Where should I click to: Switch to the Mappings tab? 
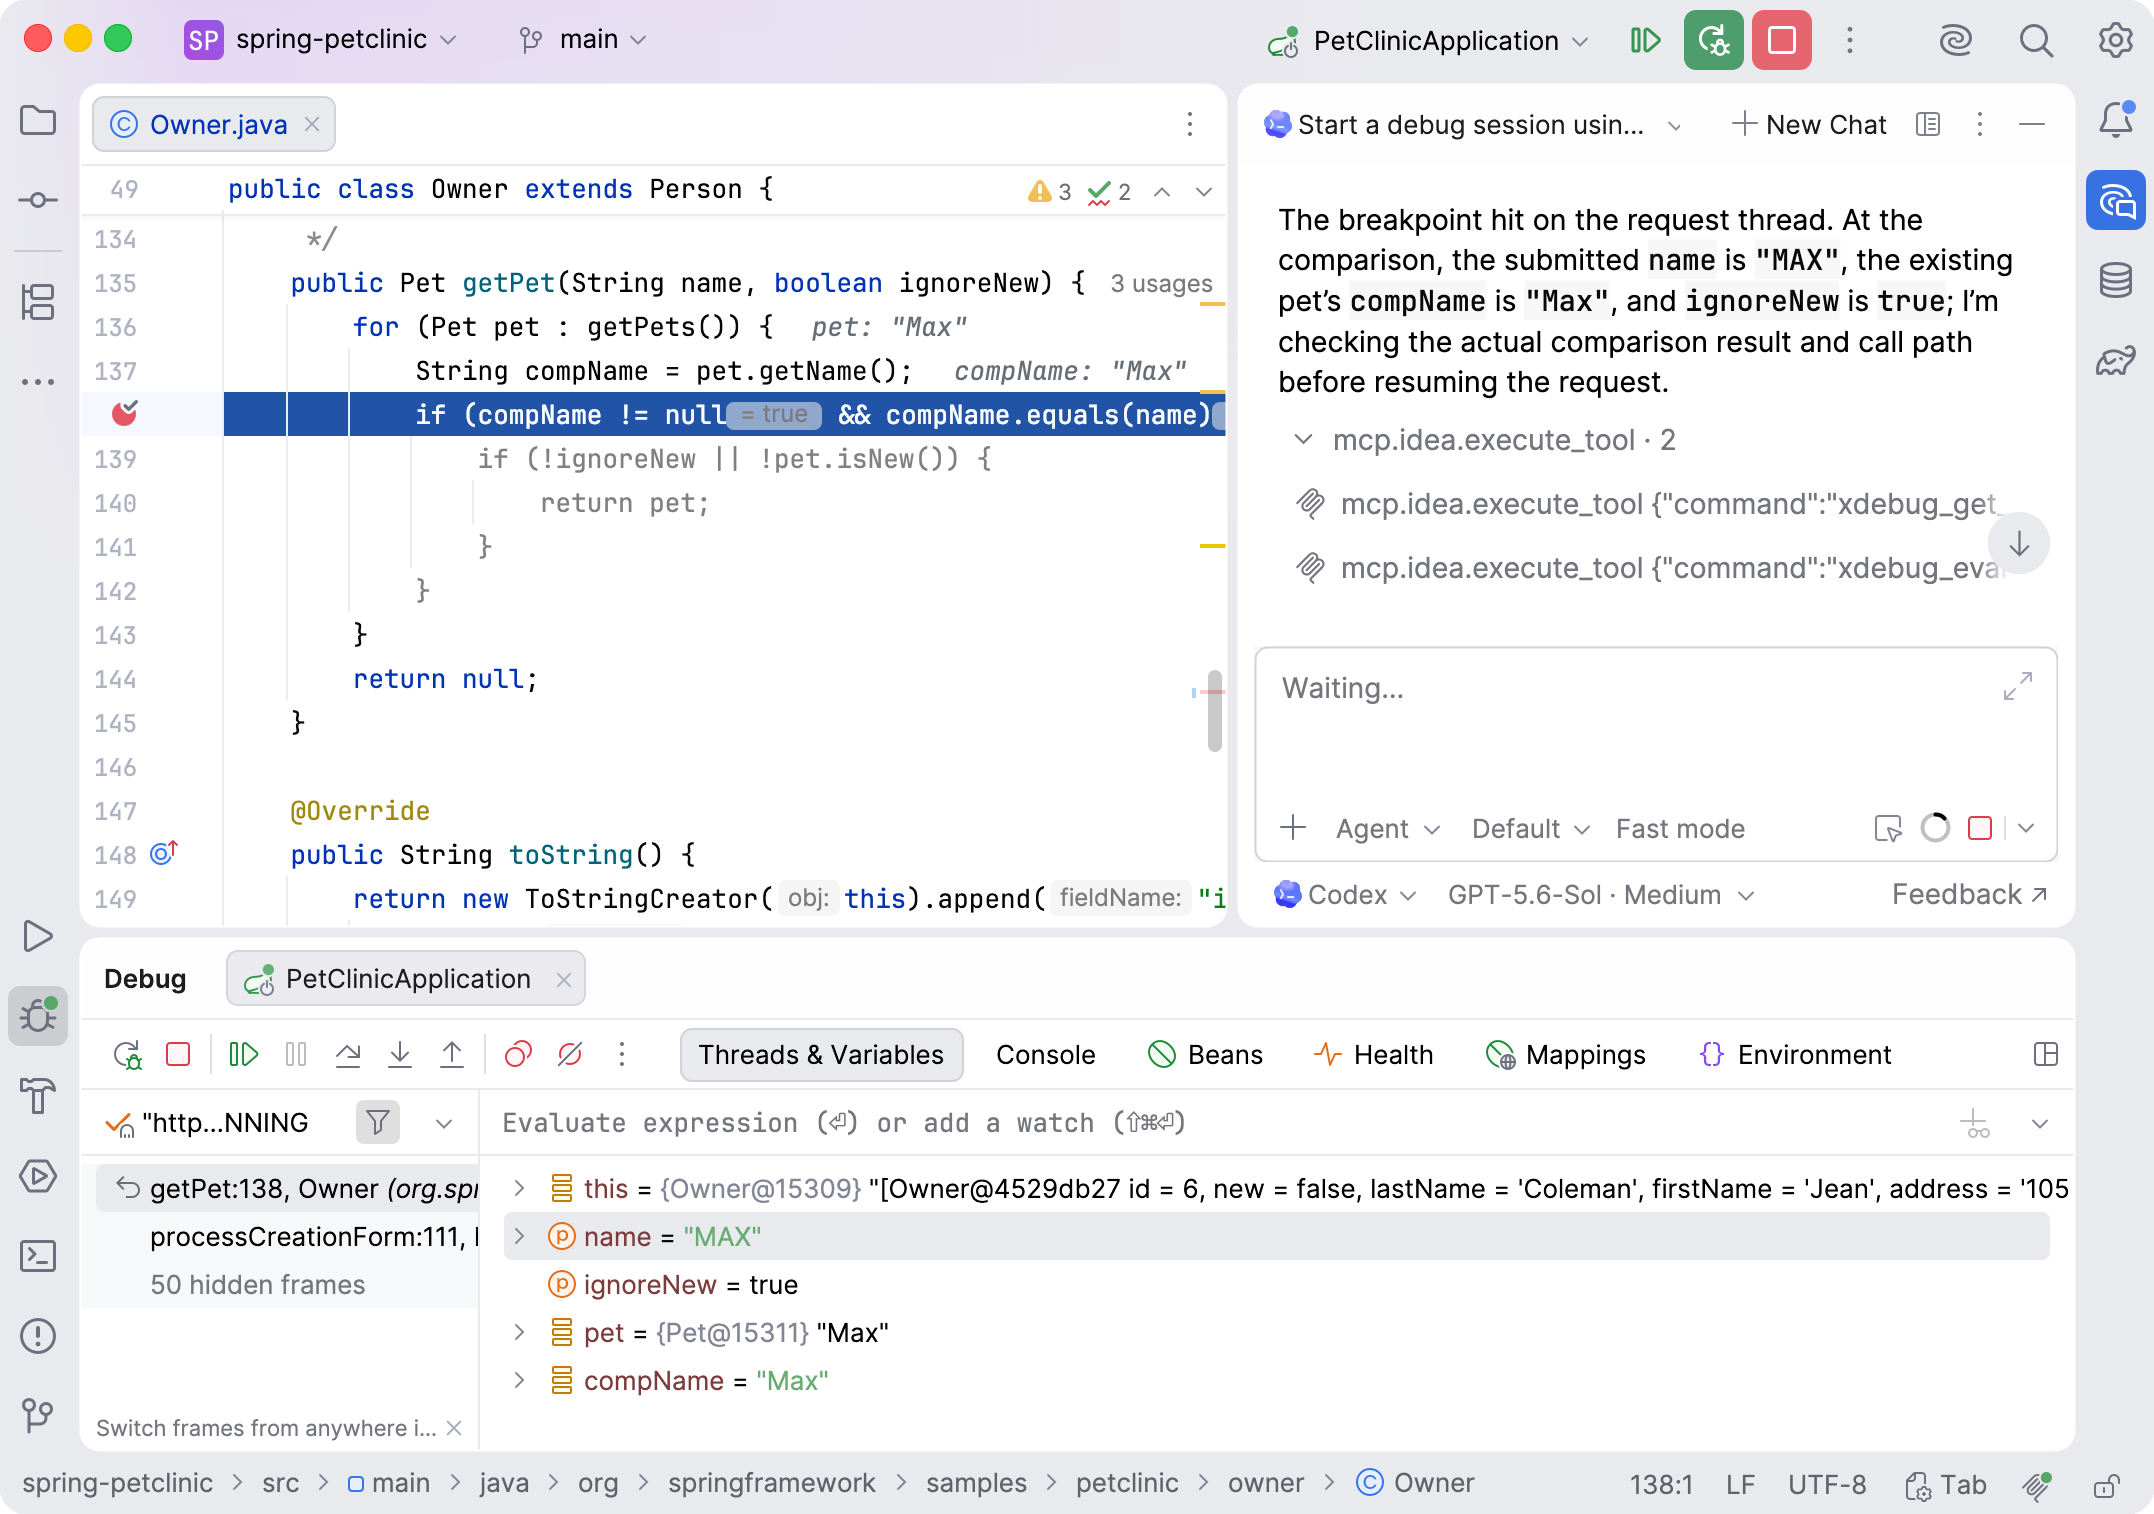pos(1565,1055)
